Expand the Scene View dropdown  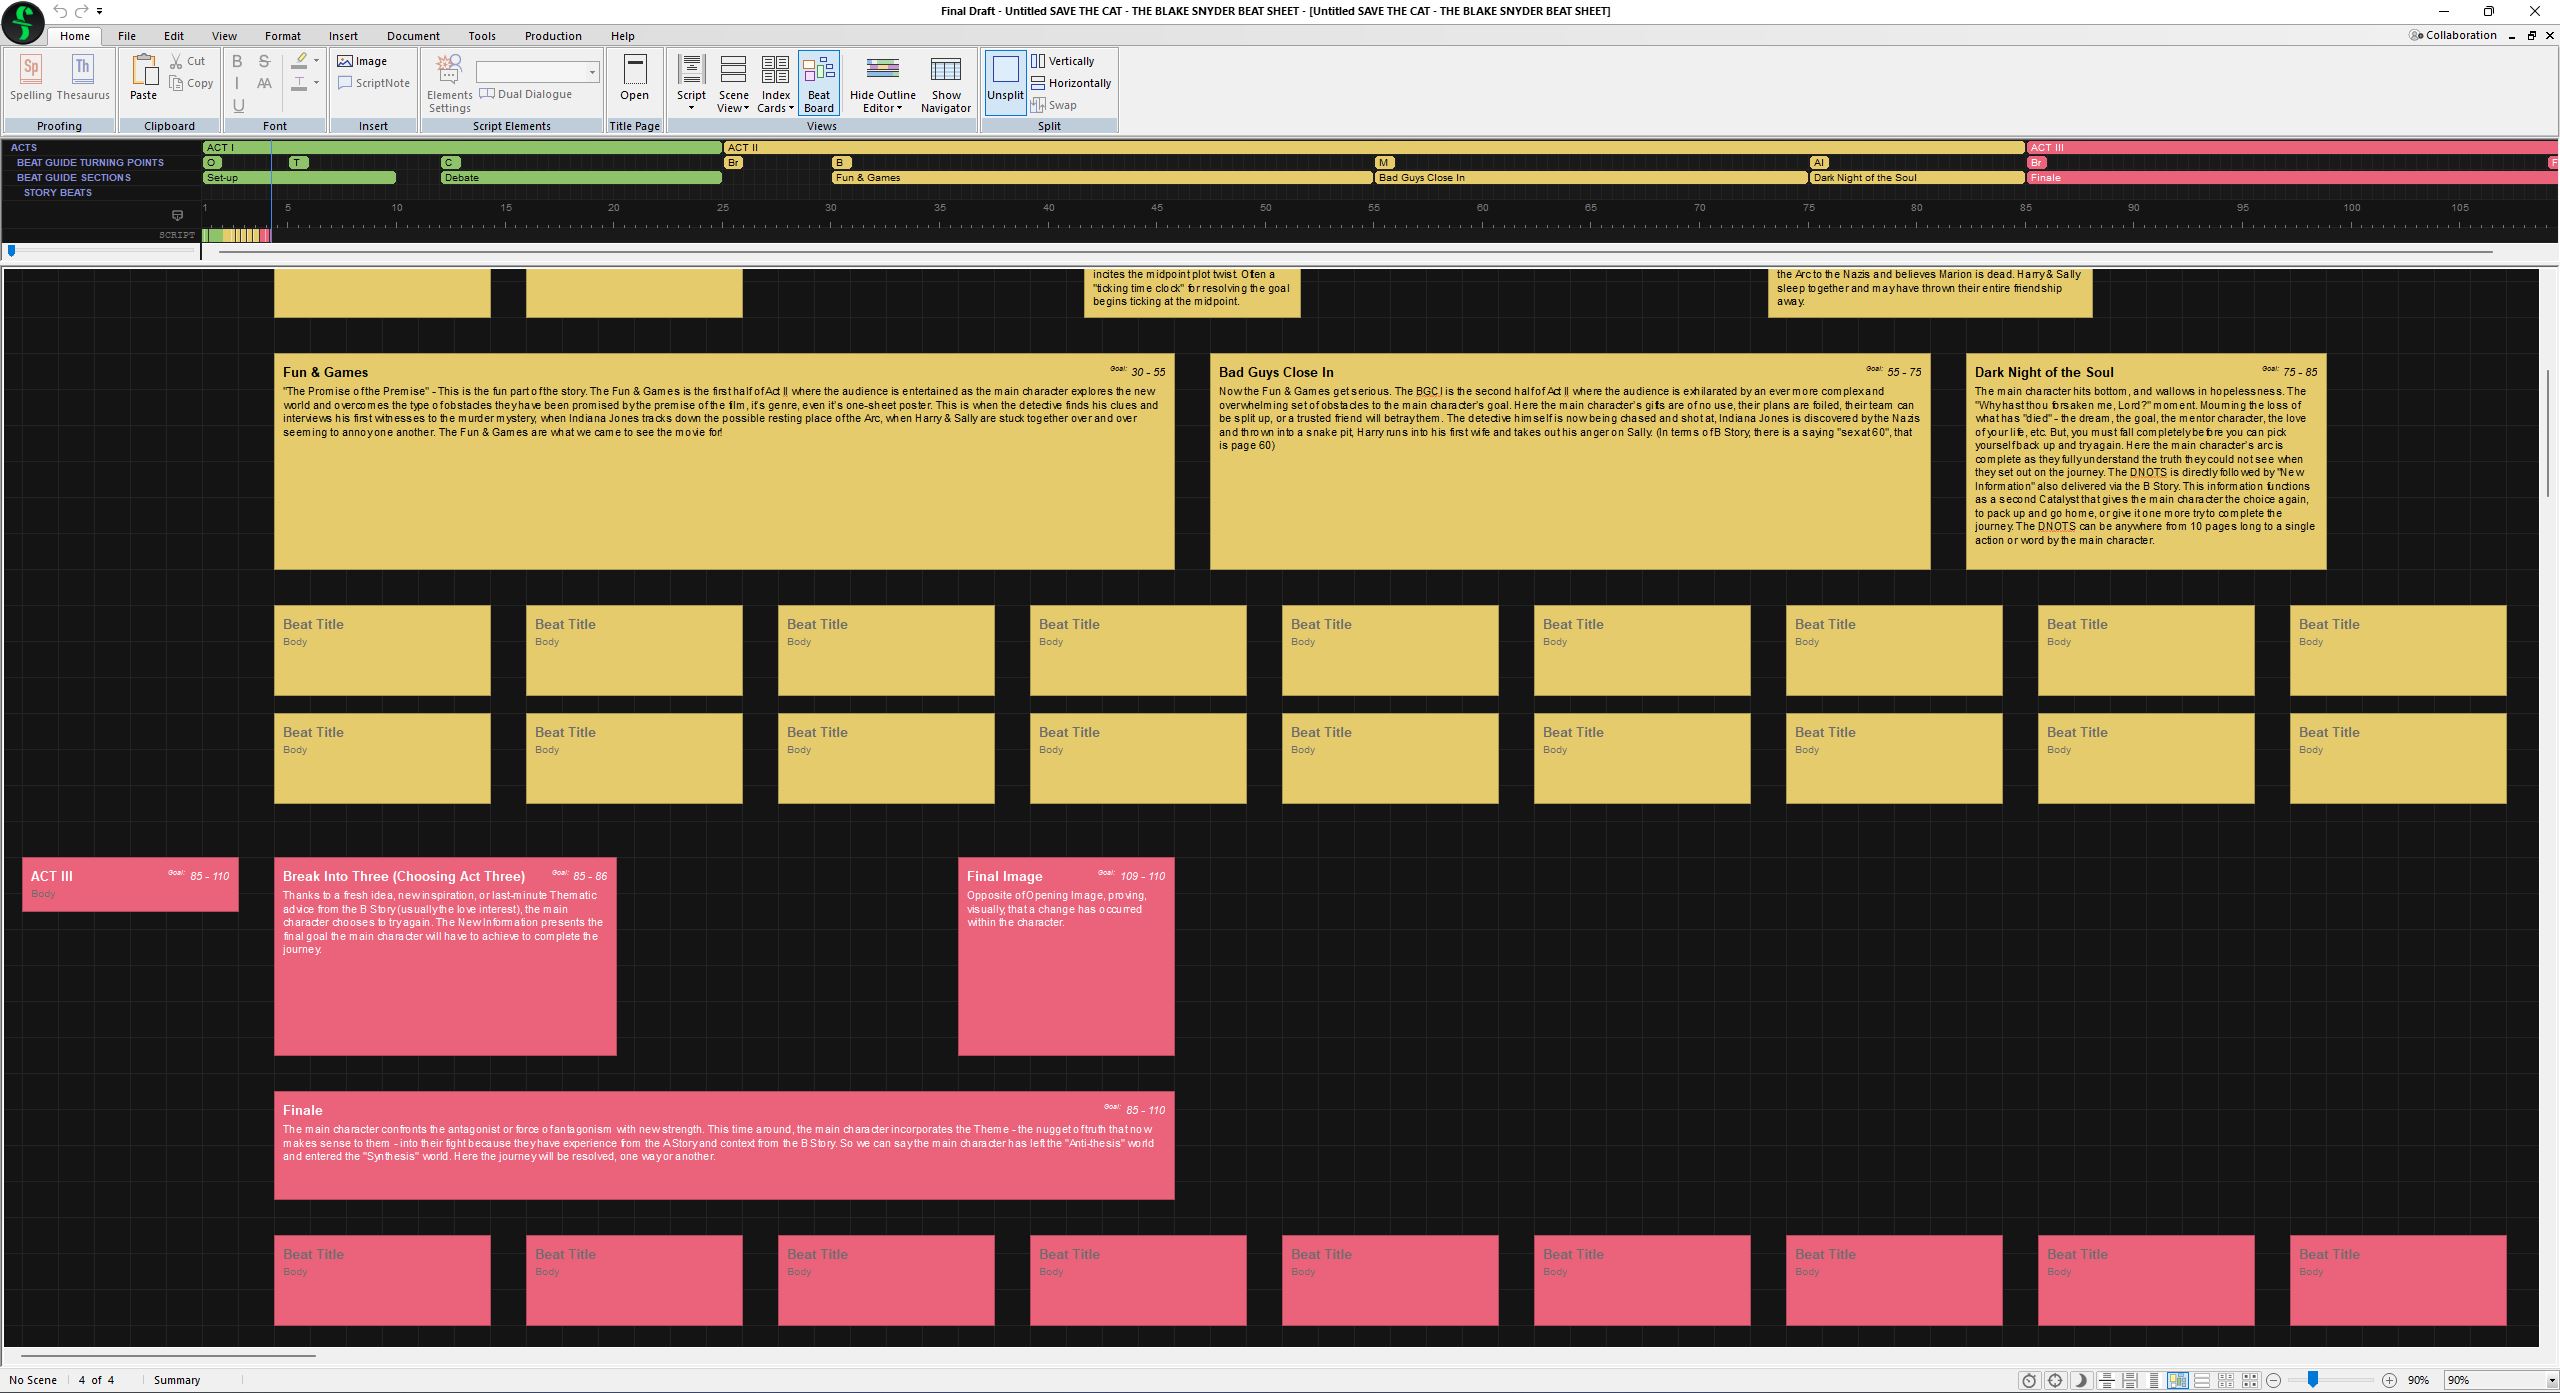tap(746, 108)
